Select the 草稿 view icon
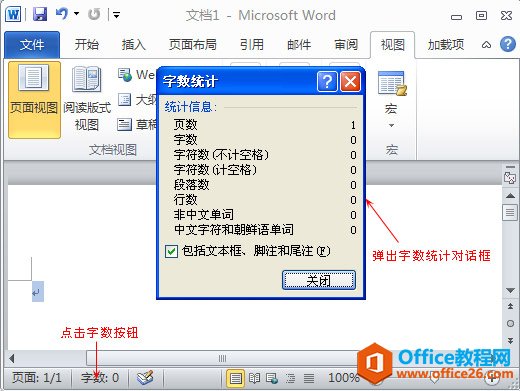Screen dimensions: 520x391 [125, 125]
